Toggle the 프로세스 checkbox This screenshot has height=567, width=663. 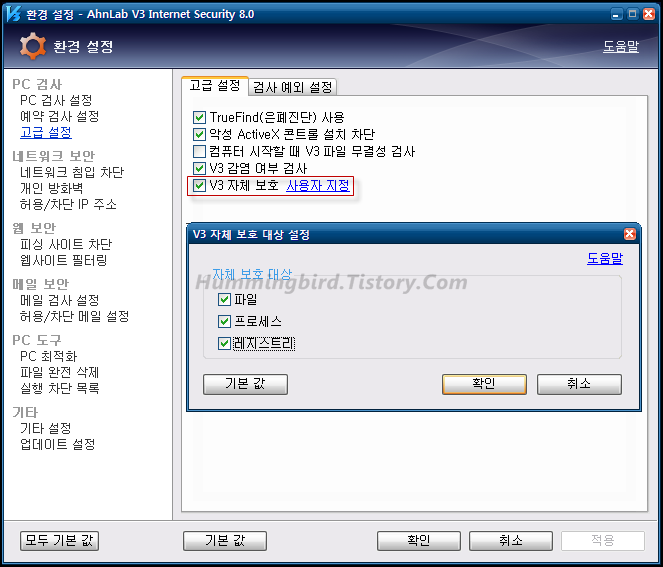(x=224, y=321)
